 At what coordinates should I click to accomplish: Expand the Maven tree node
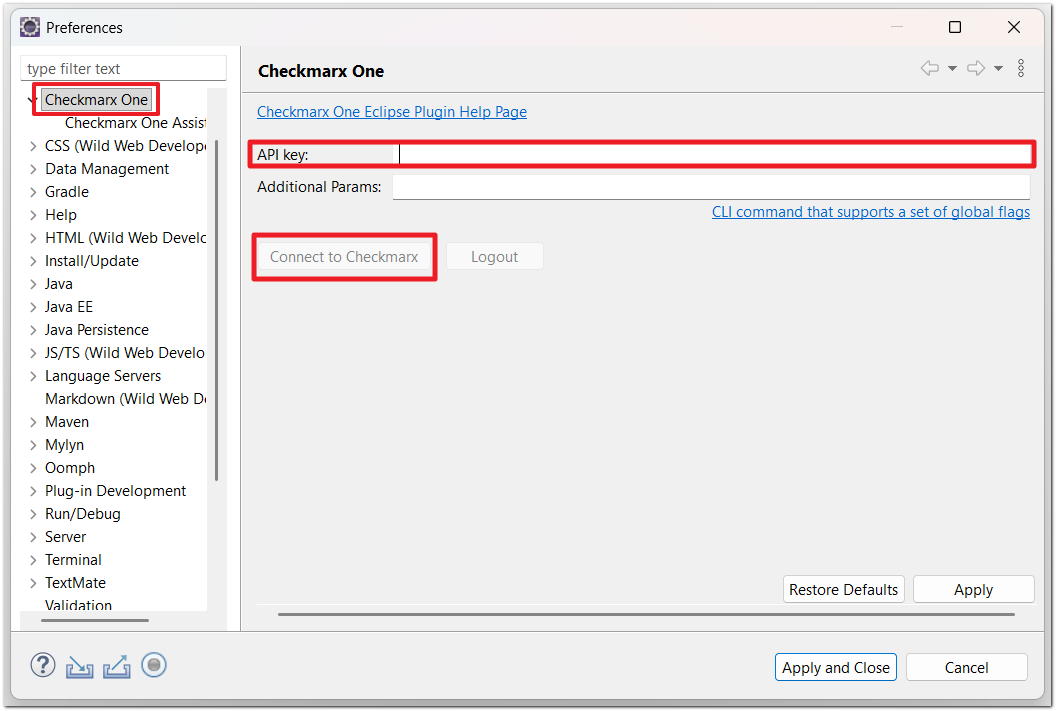coord(33,421)
